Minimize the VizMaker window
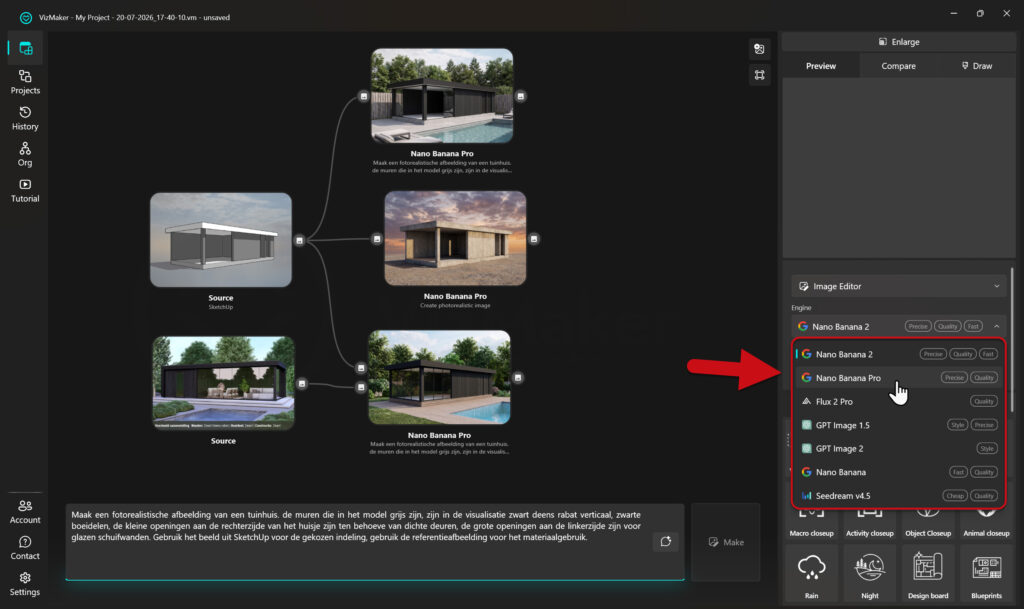 click(953, 13)
